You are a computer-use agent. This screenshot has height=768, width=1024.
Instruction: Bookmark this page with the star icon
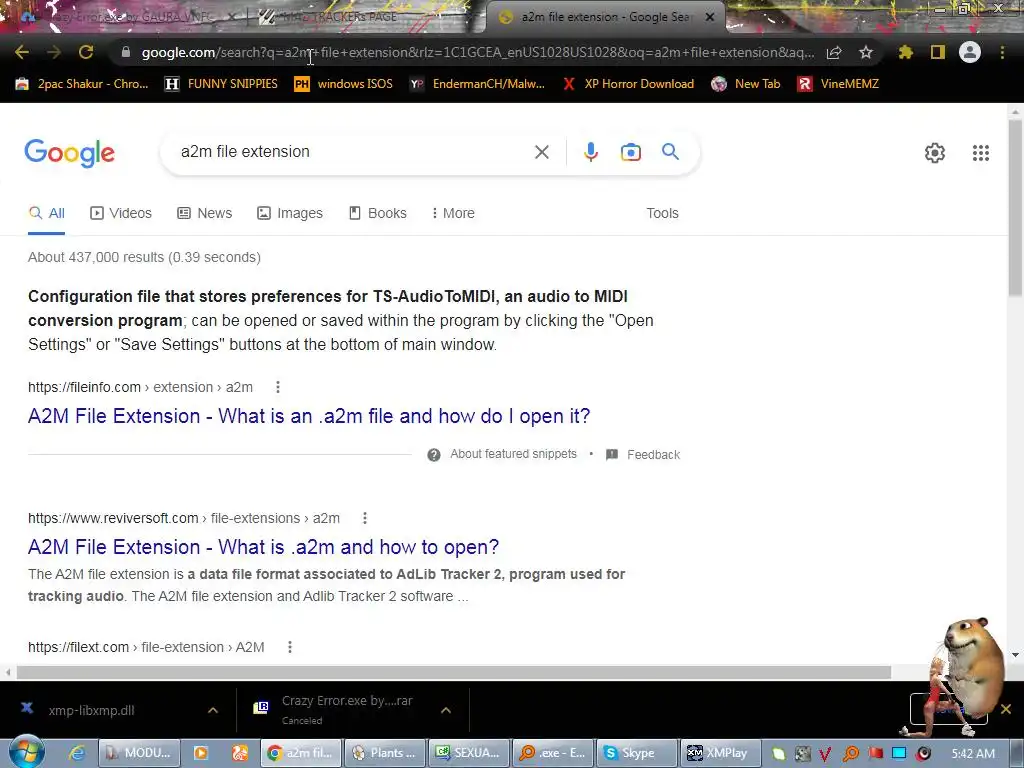click(x=865, y=52)
